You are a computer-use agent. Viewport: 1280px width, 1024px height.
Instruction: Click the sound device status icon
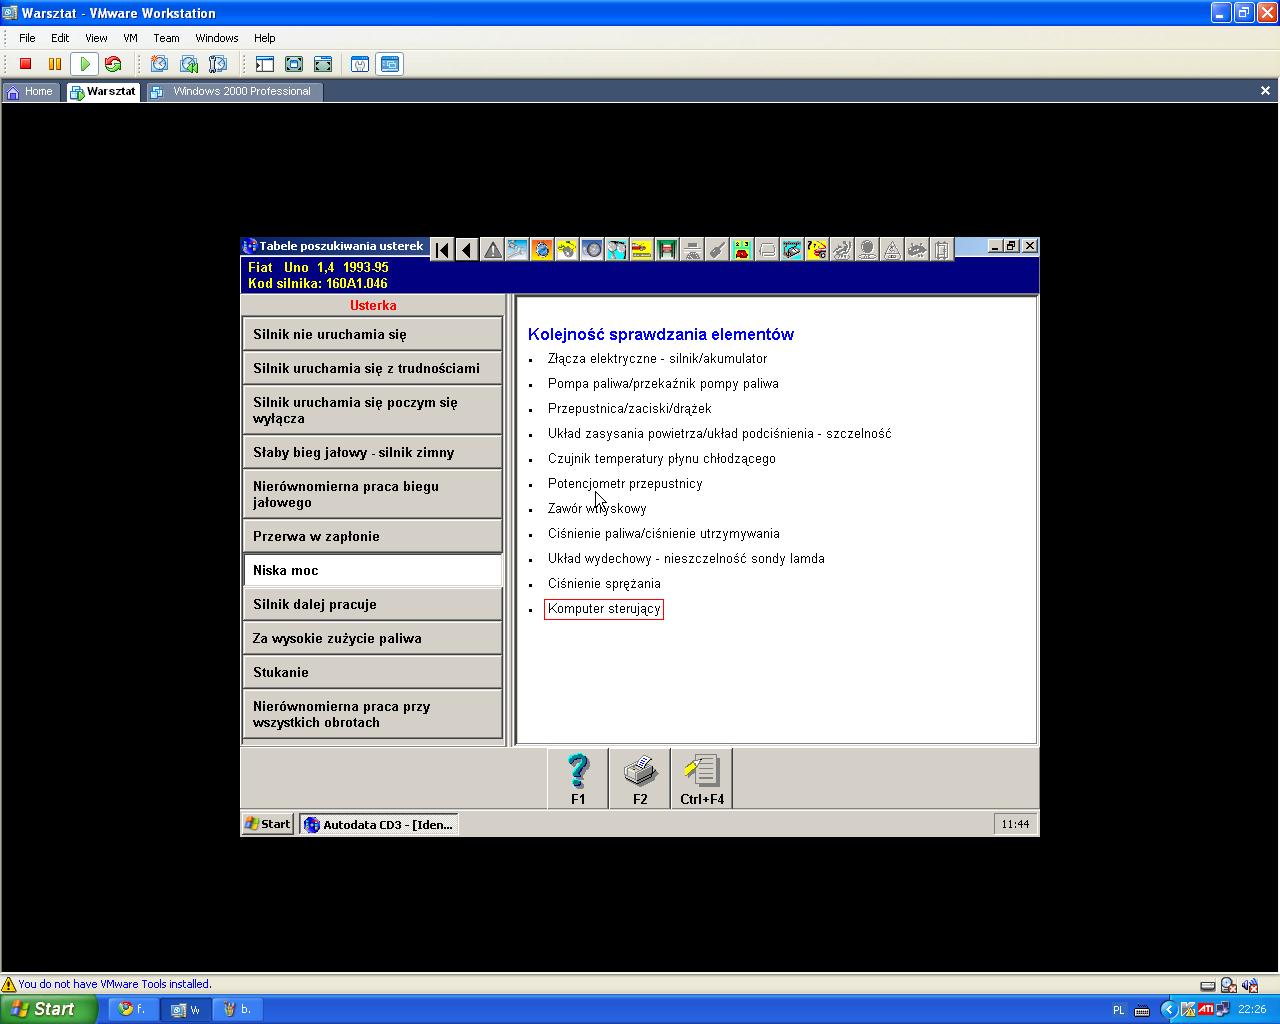[x=1251, y=985]
